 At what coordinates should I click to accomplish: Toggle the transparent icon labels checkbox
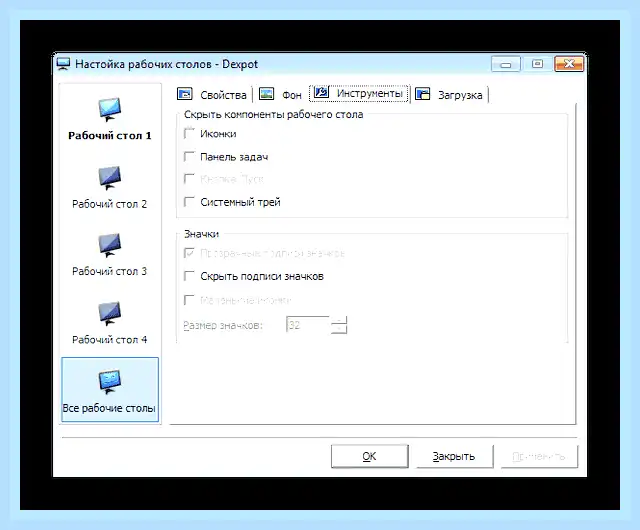tap(189, 253)
